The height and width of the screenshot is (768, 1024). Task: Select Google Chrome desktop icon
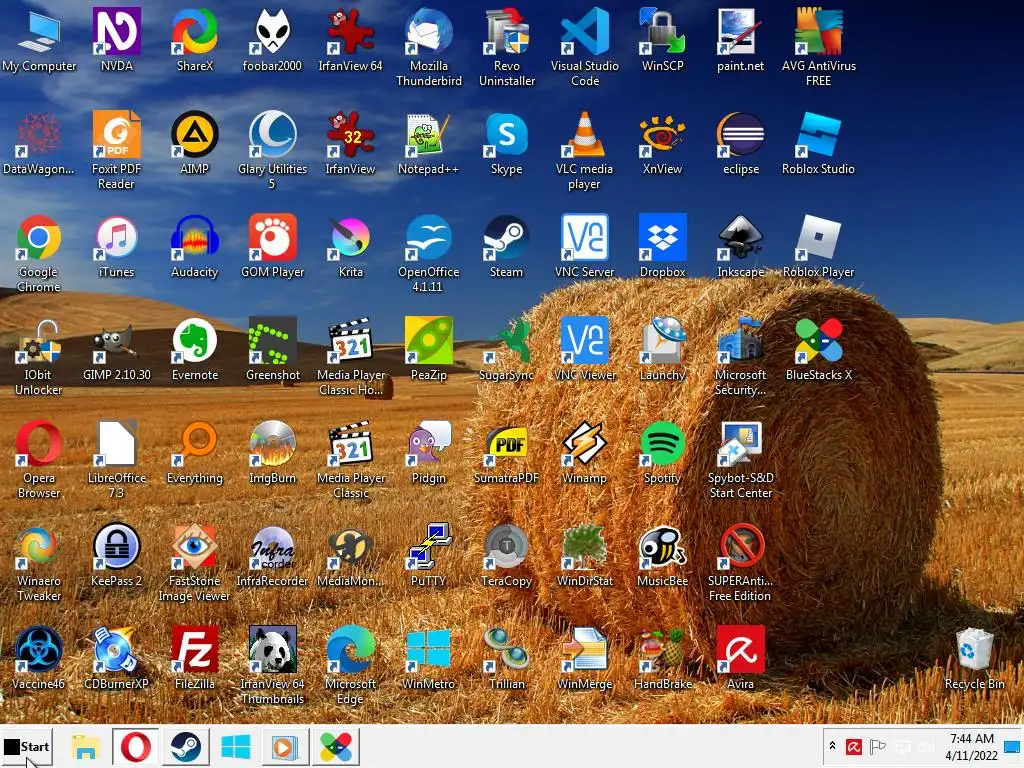[x=39, y=253]
